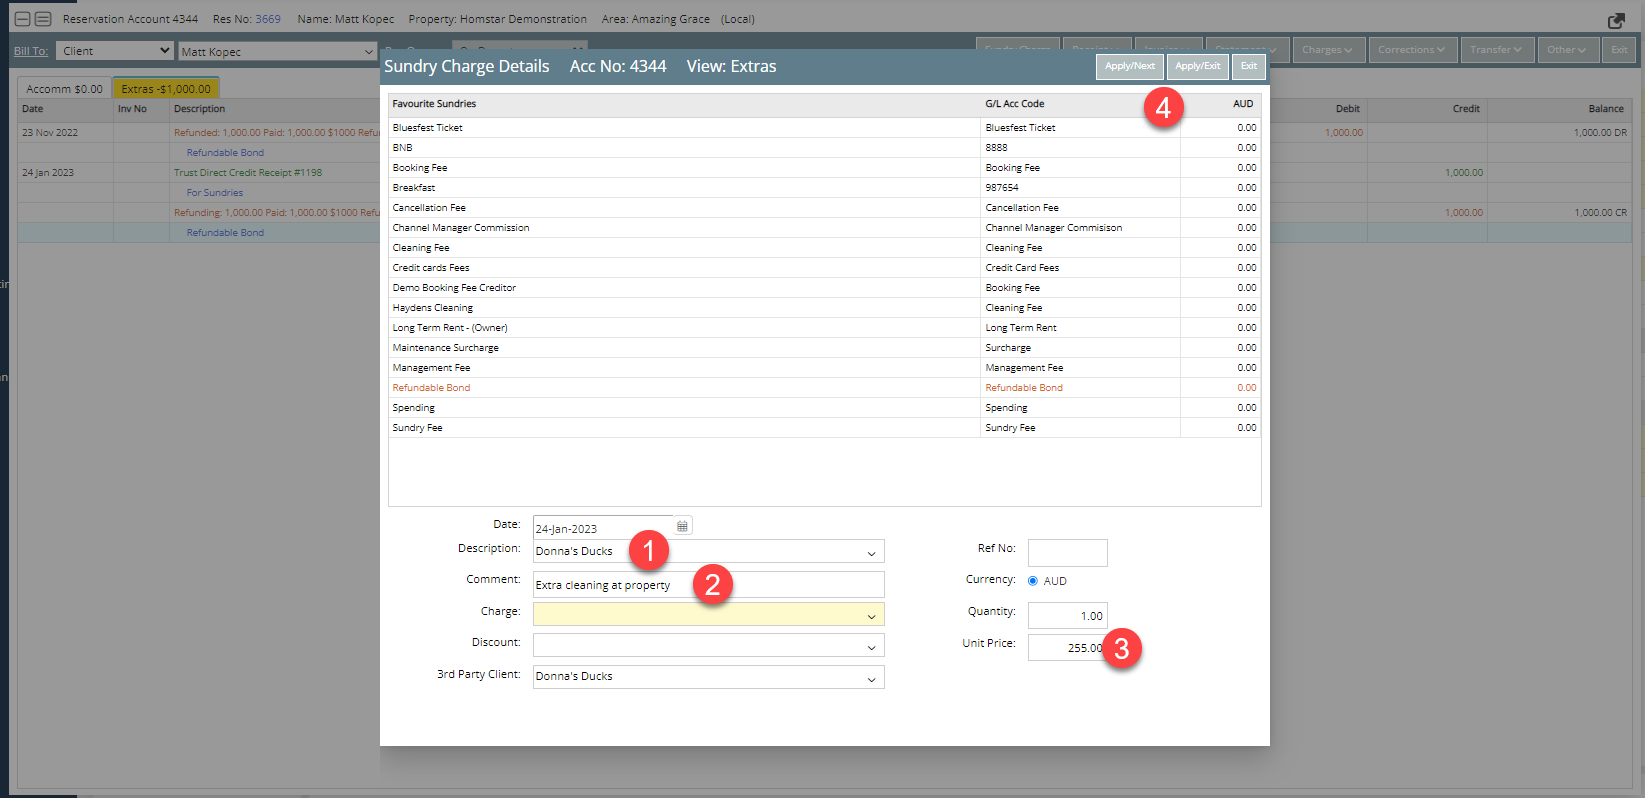Open the Charge dropdown list
This screenshot has width=1645, height=798.
(871, 616)
